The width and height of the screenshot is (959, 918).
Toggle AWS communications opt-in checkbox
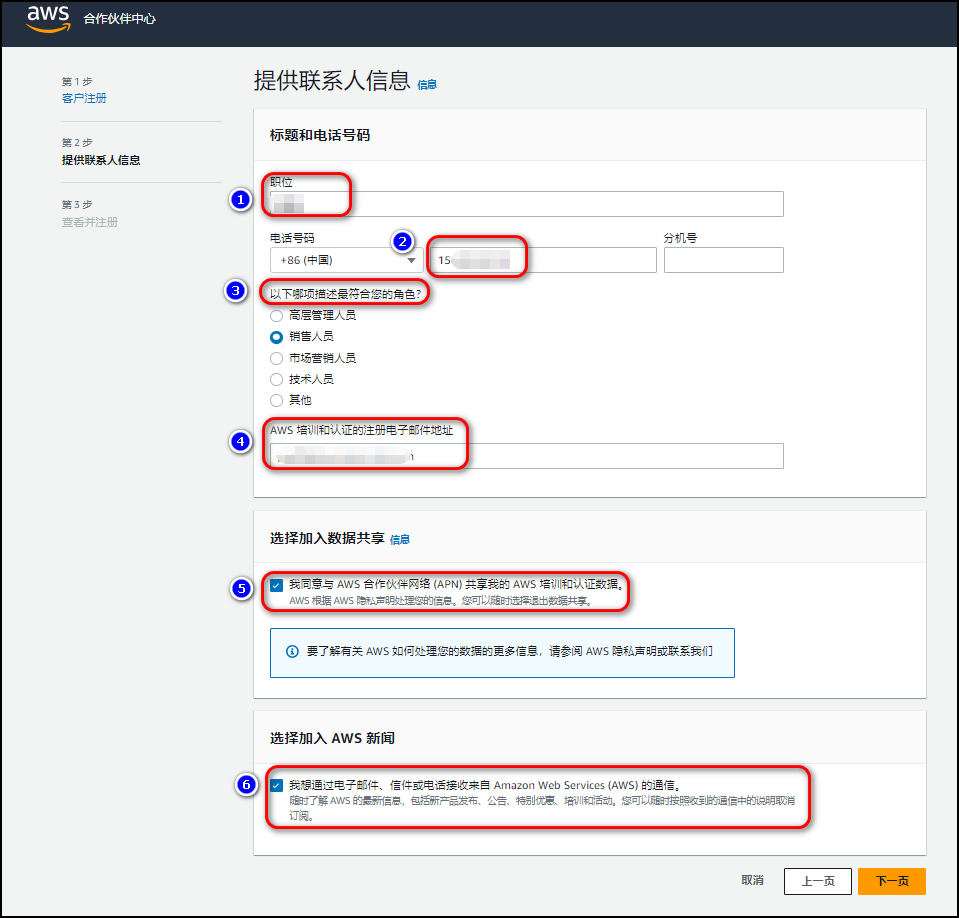pos(276,786)
